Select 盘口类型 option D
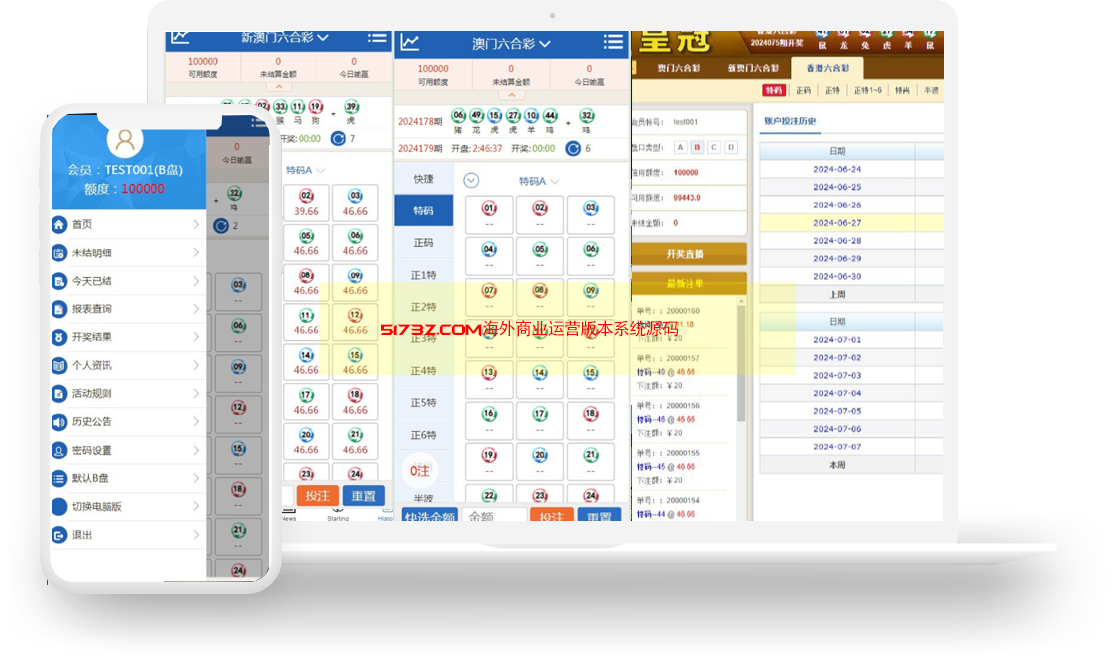 click(x=731, y=147)
